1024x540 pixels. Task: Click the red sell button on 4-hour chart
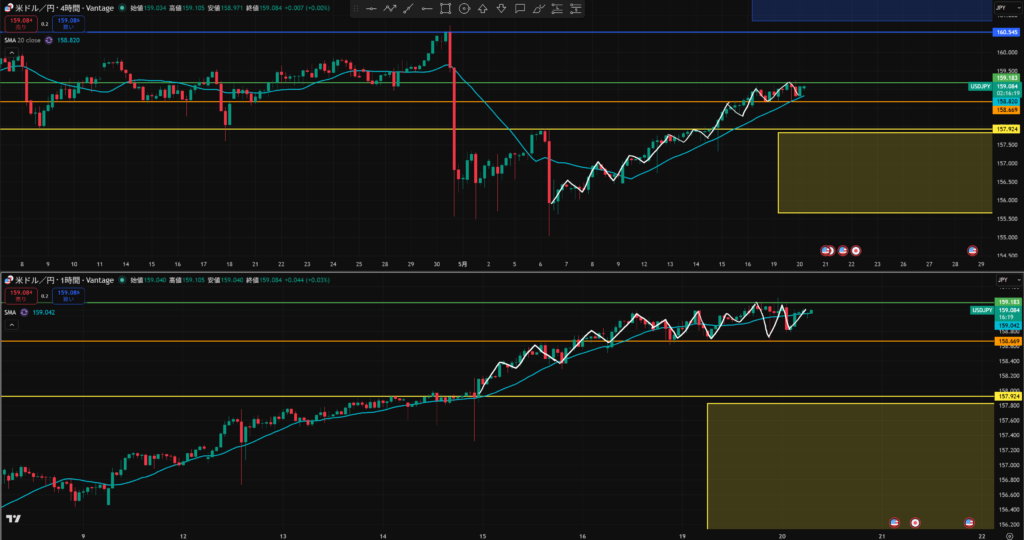pos(21,24)
